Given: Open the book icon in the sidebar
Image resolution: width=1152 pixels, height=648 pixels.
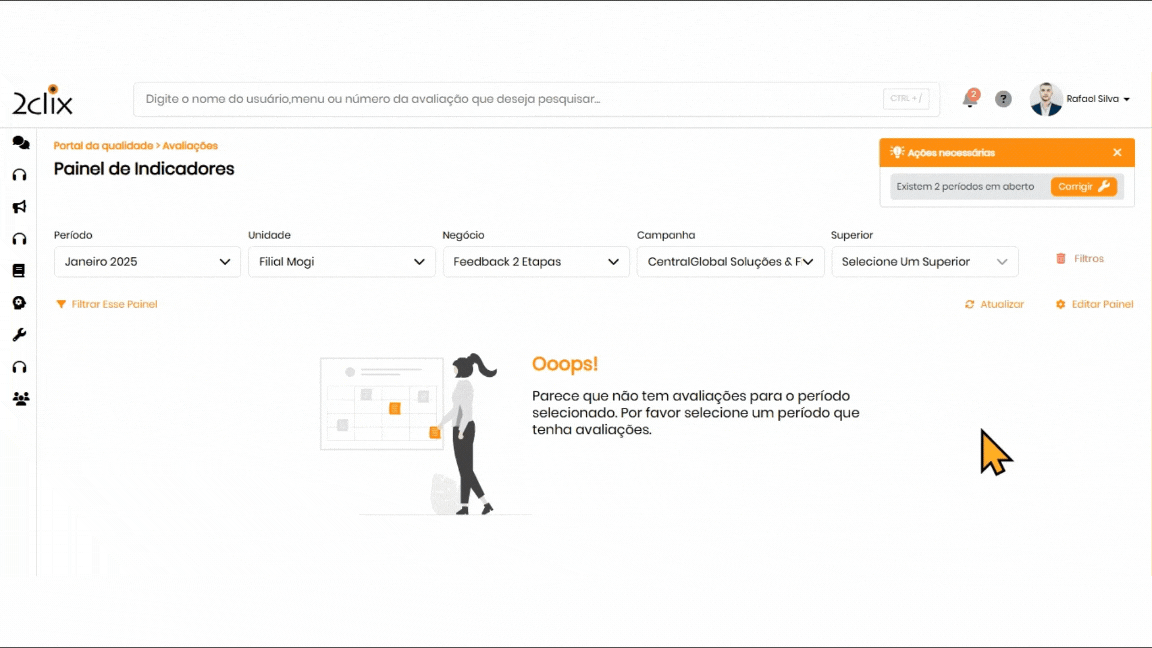Looking at the screenshot, I should [x=19, y=271].
